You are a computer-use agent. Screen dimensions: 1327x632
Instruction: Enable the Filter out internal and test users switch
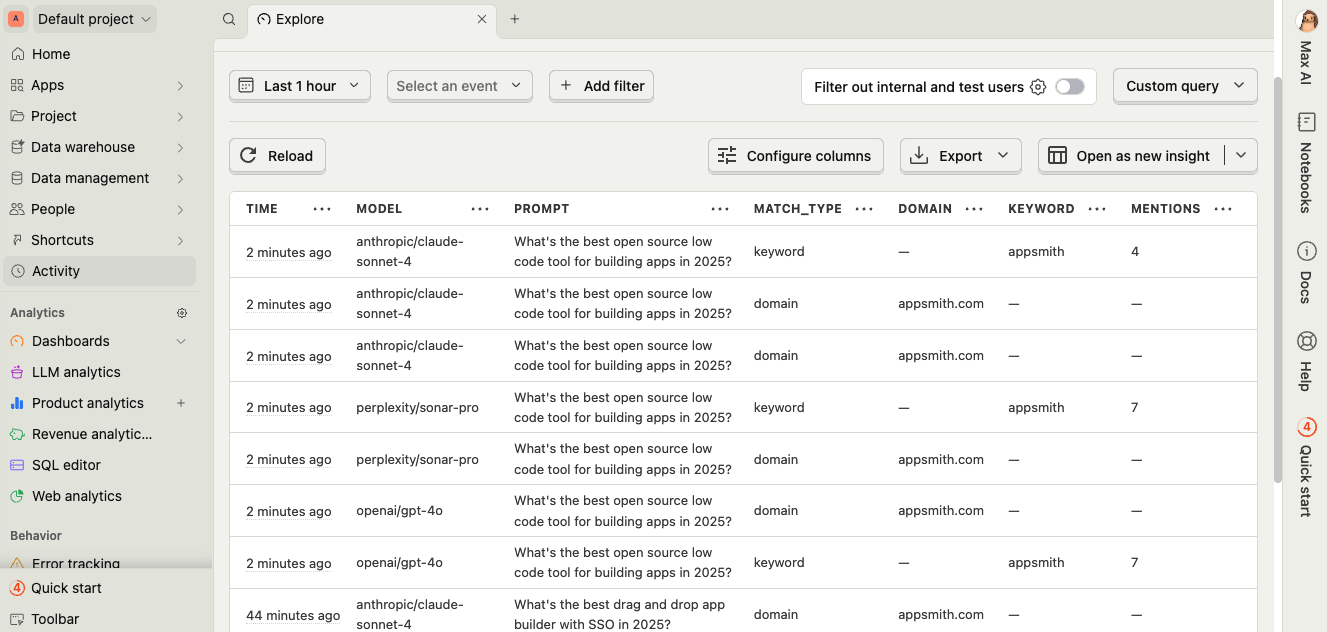1069,87
